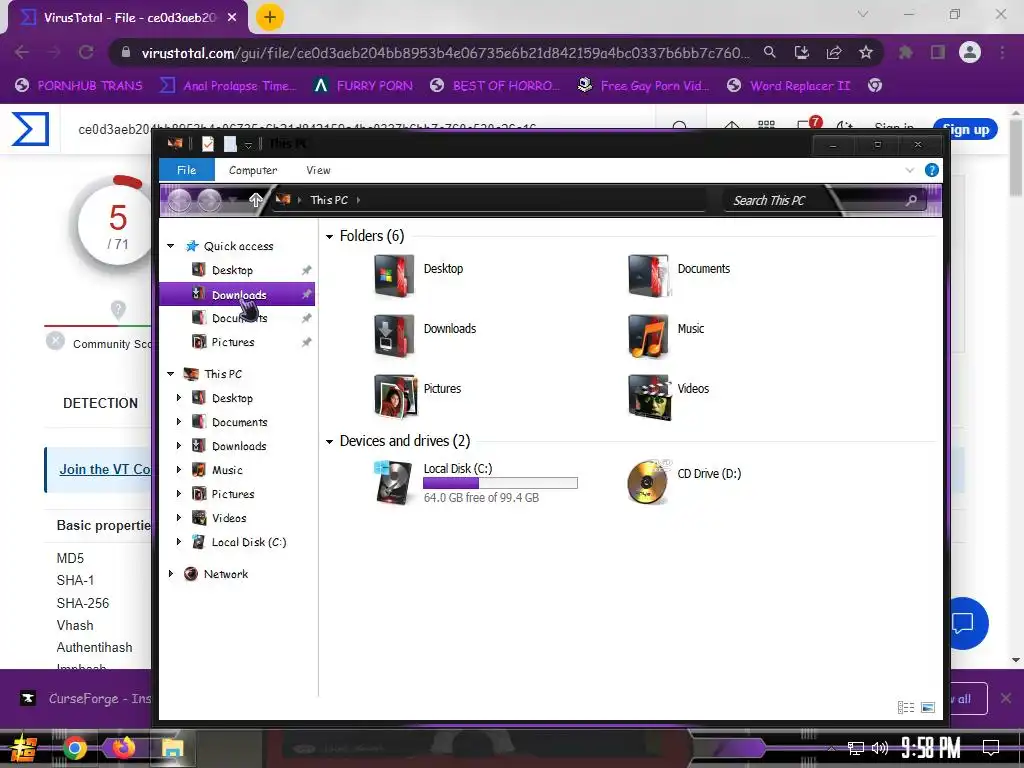Expand Documents under This PC

coord(178,422)
